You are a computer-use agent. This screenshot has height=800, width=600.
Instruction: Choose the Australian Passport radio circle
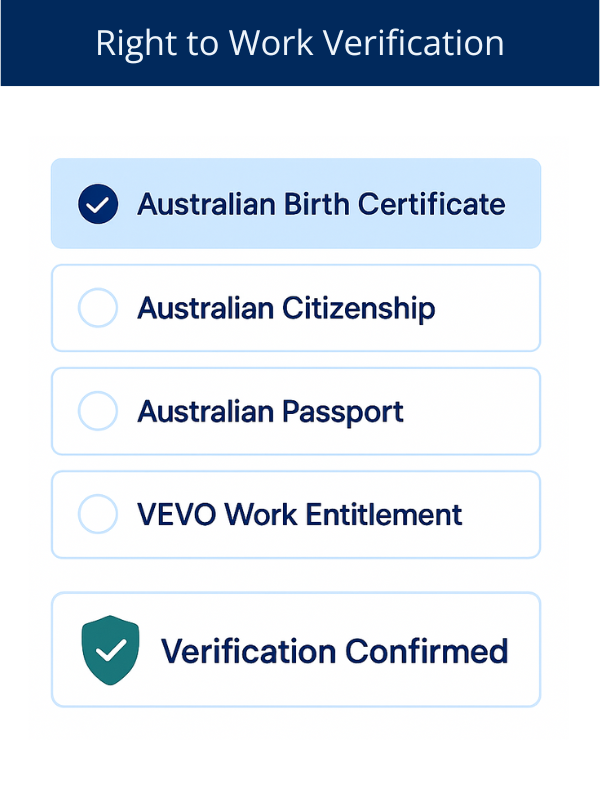(98, 411)
